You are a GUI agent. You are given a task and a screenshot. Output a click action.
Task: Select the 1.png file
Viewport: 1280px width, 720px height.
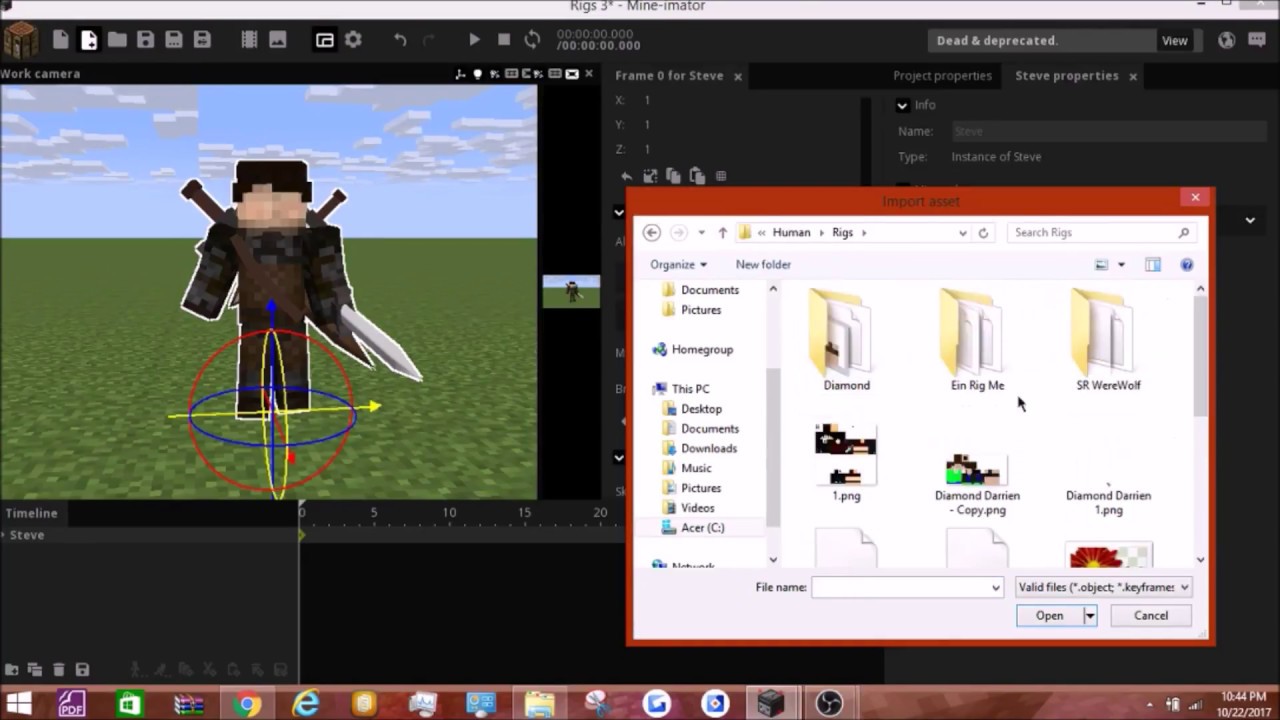(846, 462)
